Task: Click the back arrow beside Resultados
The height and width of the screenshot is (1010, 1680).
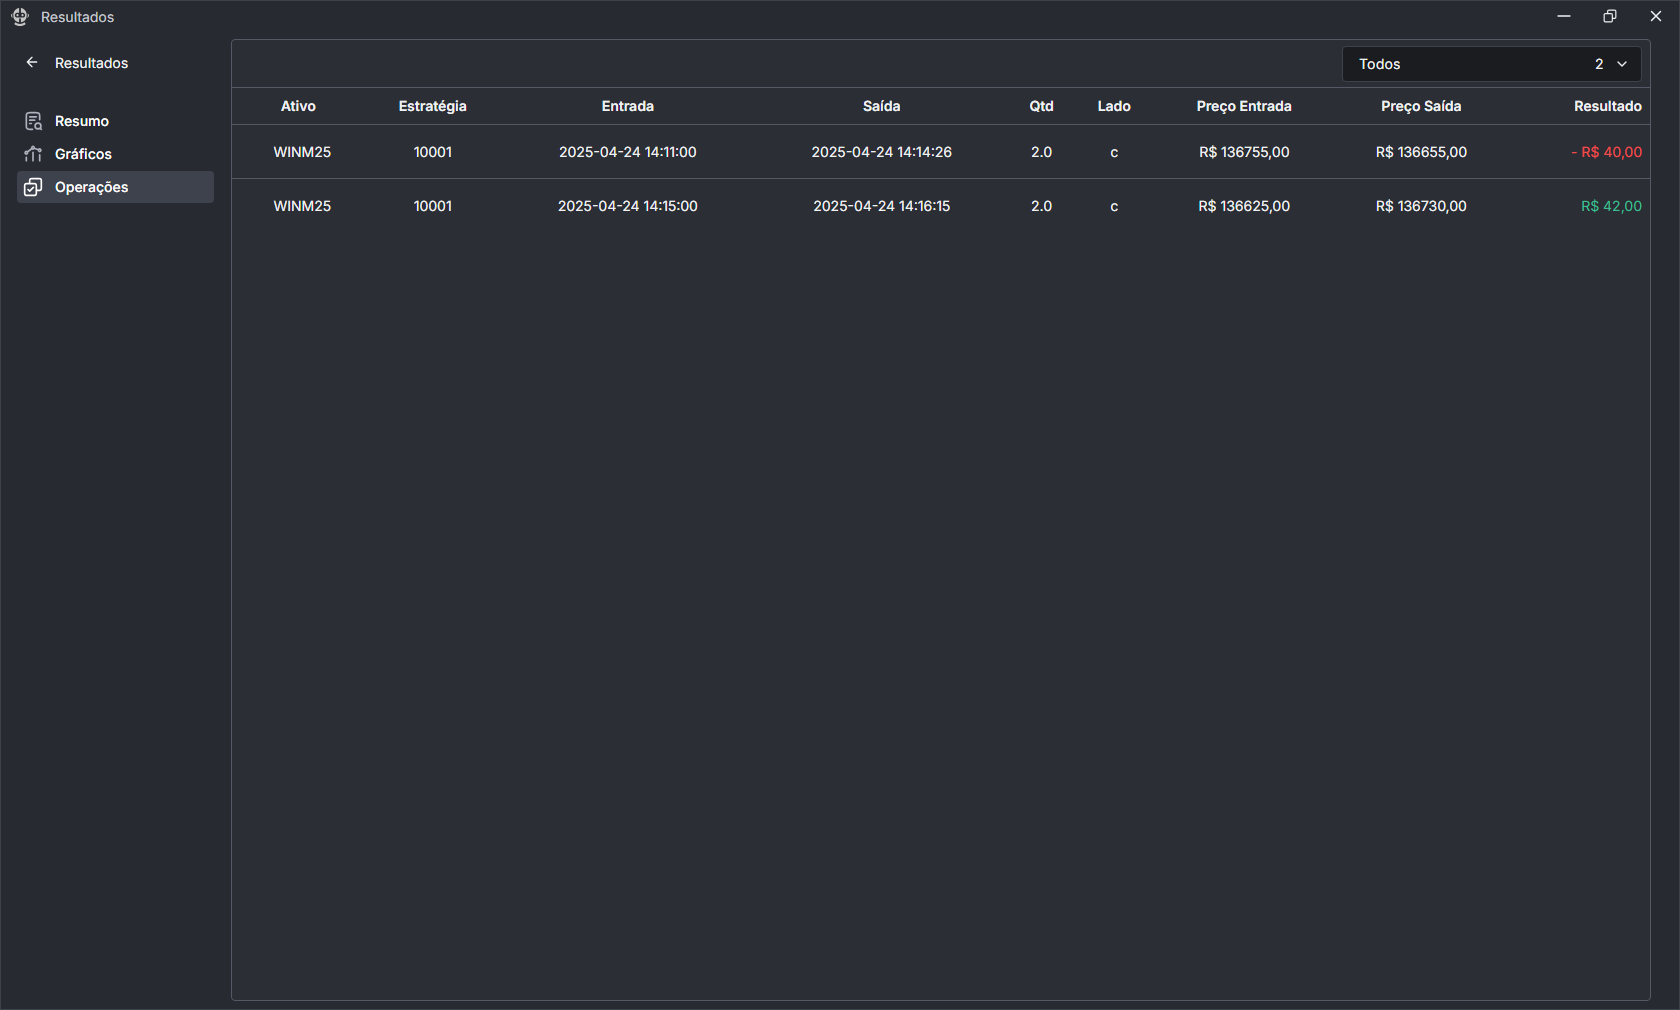Action: pyautogui.click(x=32, y=62)
